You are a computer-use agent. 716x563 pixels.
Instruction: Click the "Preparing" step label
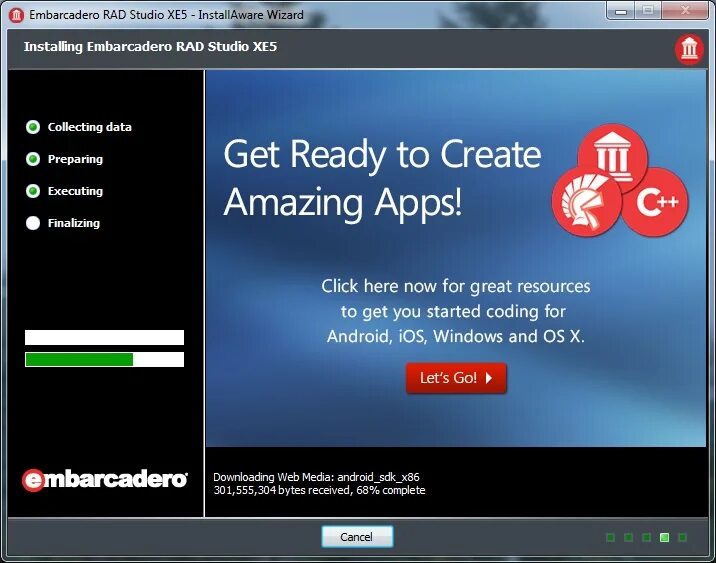75,159
